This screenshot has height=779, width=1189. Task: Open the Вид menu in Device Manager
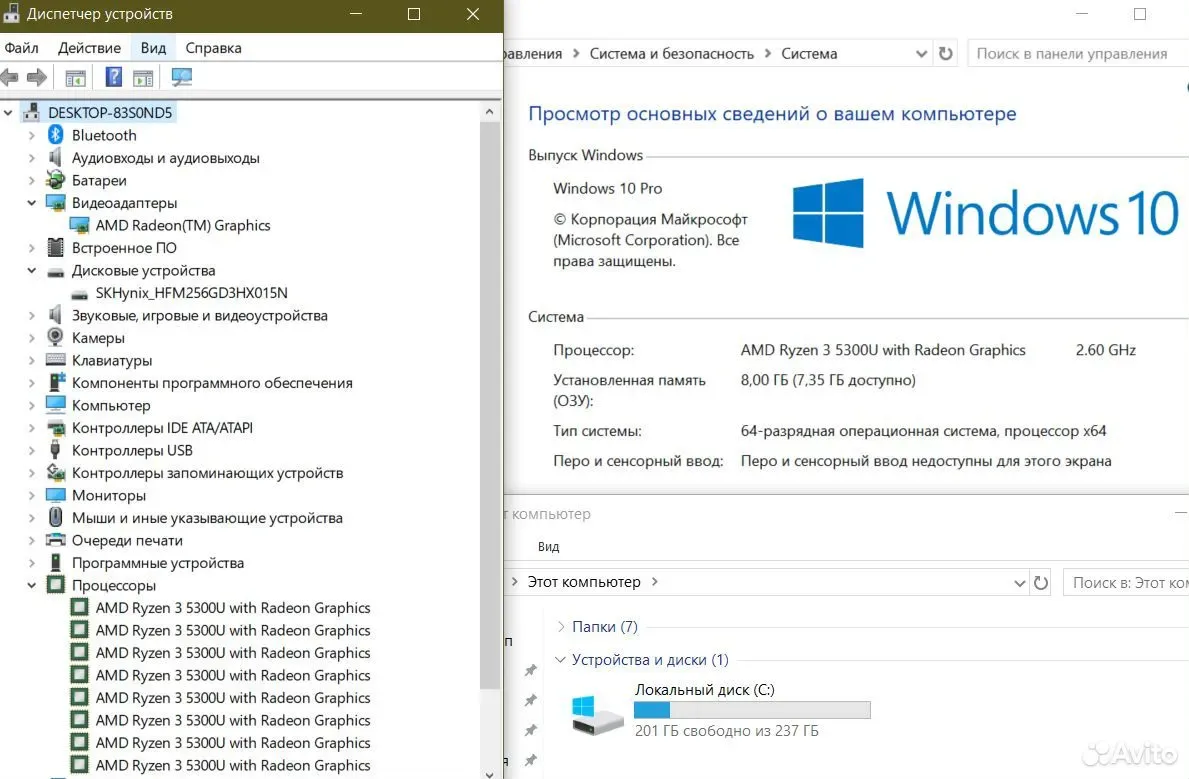(x=153, y=48)
